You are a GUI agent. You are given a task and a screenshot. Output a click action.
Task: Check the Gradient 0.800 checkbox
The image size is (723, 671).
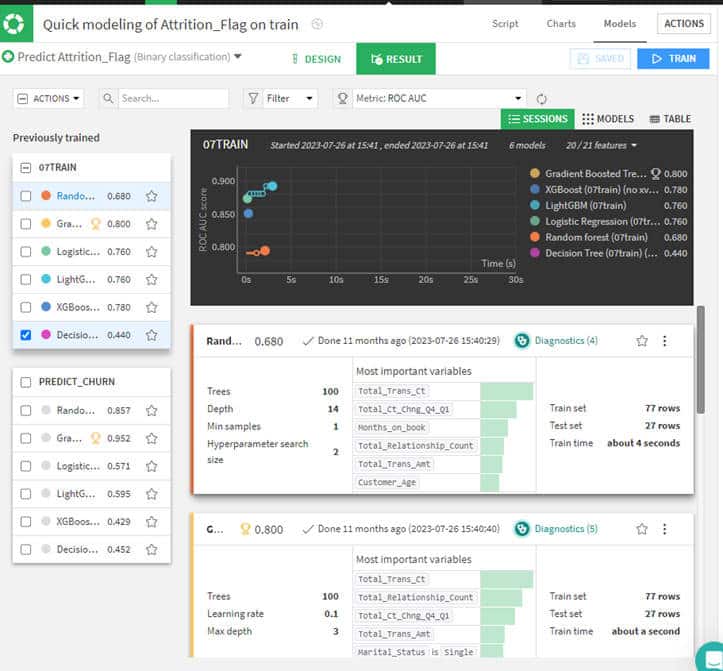pyautogui.click(x=26, y=224)
